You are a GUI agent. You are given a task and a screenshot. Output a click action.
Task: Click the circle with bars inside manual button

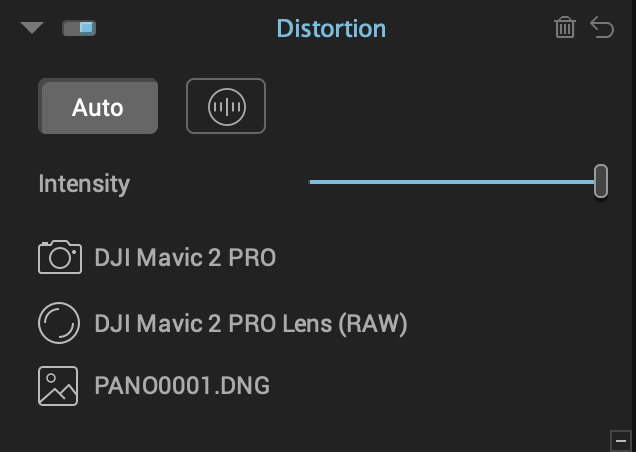[x=227, y=107]
